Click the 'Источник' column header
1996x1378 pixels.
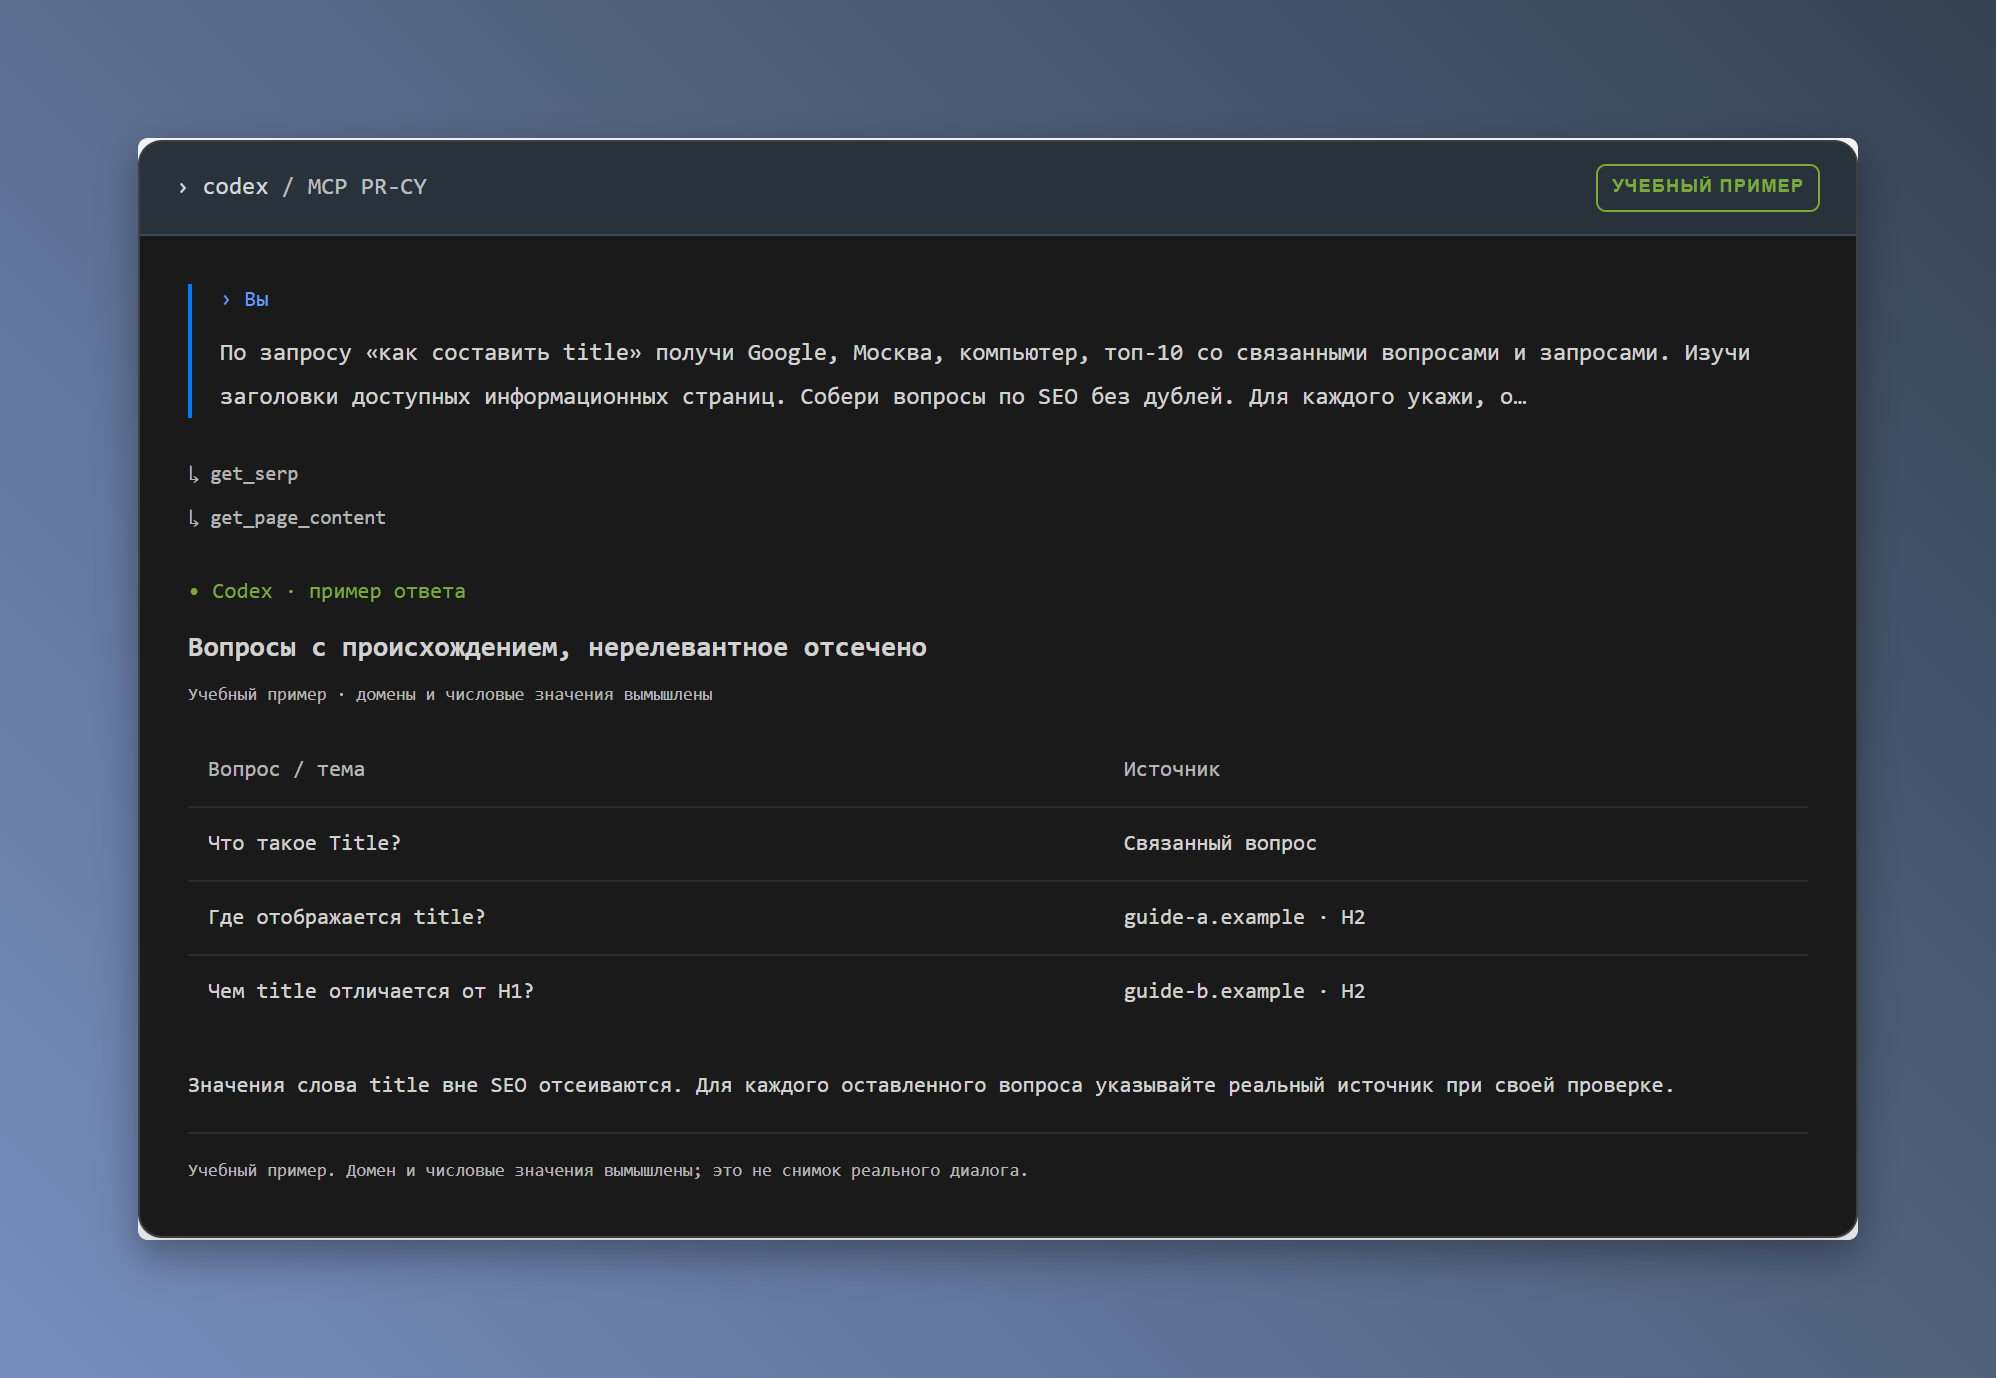pyautogui.click(x=1171, y=769)
